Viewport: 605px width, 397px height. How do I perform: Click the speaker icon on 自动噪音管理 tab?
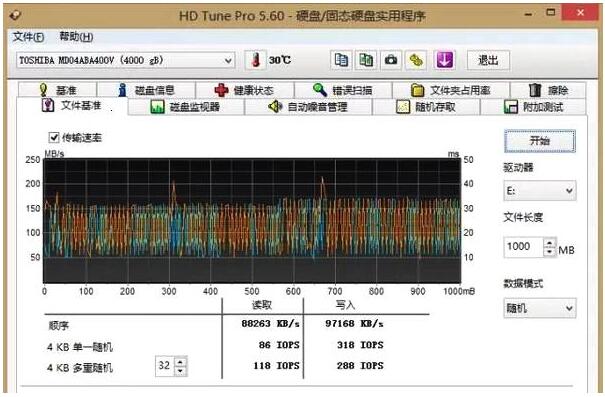[x=275, y=106]
